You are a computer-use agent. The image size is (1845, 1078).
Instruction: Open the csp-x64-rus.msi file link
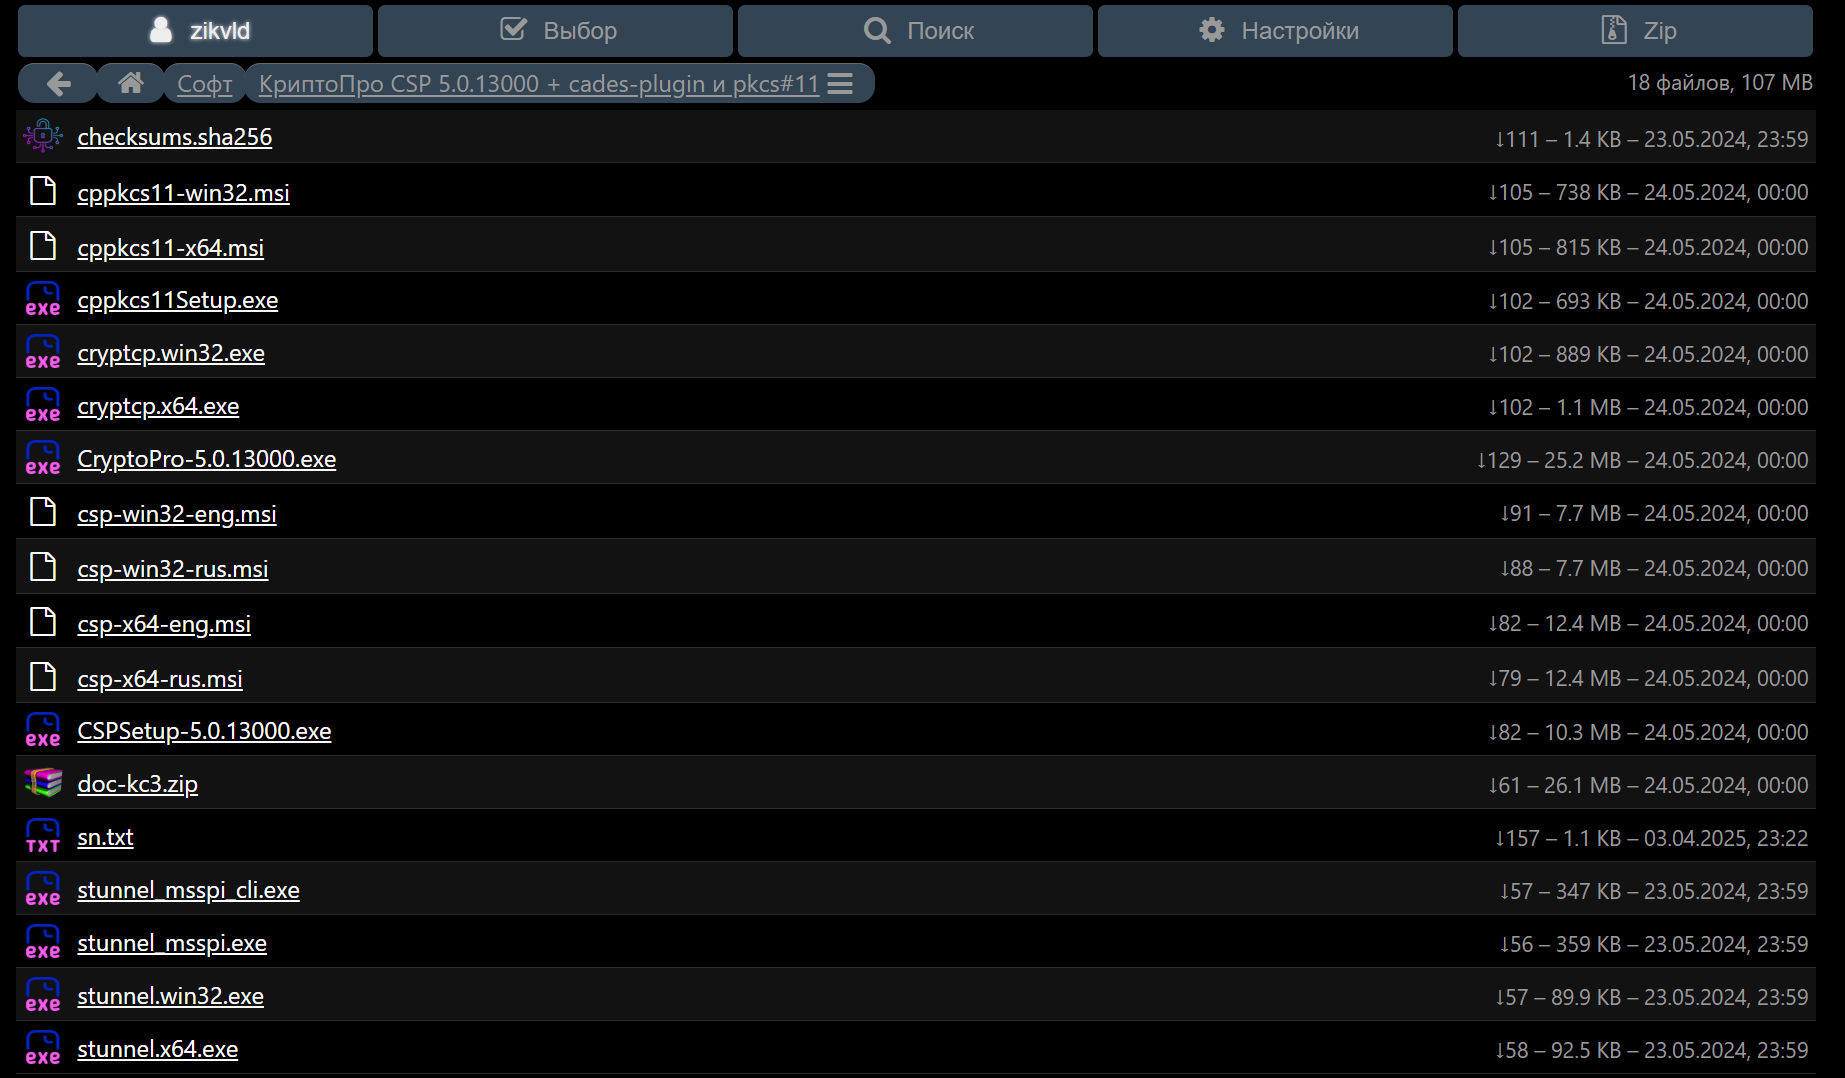point(160,679)
